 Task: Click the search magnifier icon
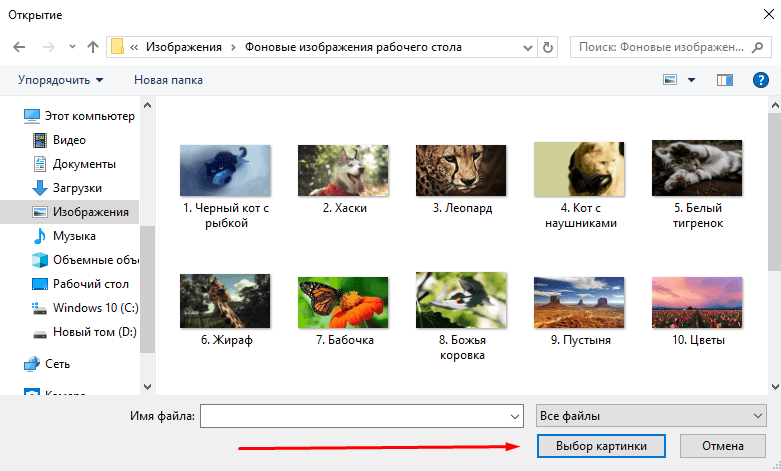pos(757,47)
